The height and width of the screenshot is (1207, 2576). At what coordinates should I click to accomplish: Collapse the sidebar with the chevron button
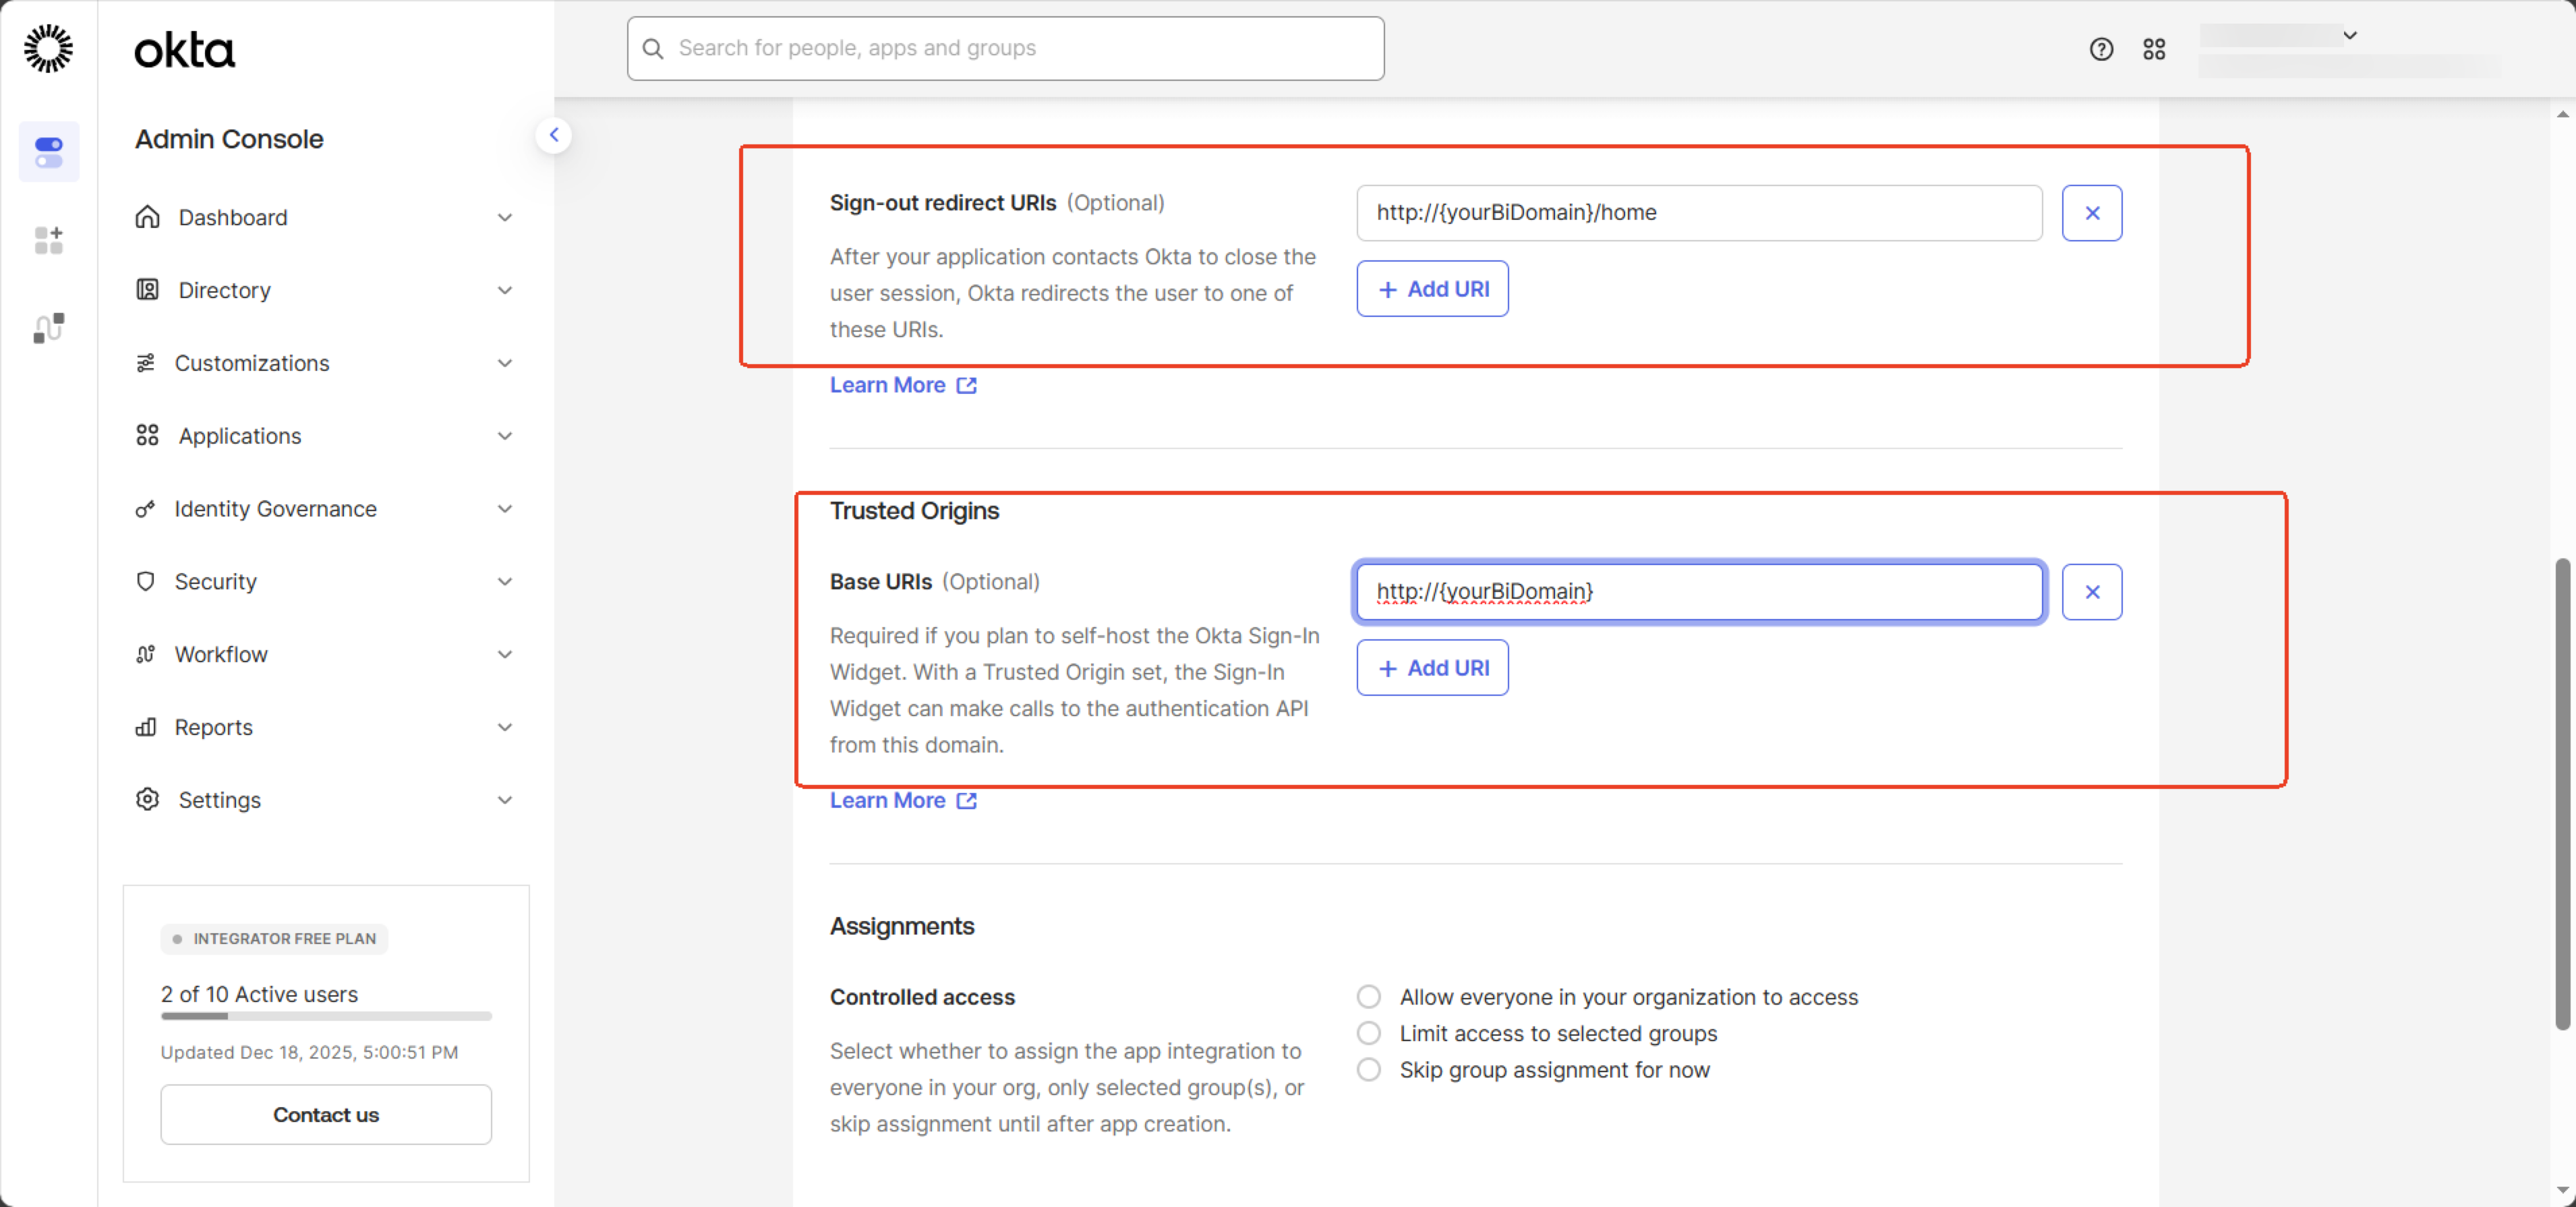tap(554, 135)
